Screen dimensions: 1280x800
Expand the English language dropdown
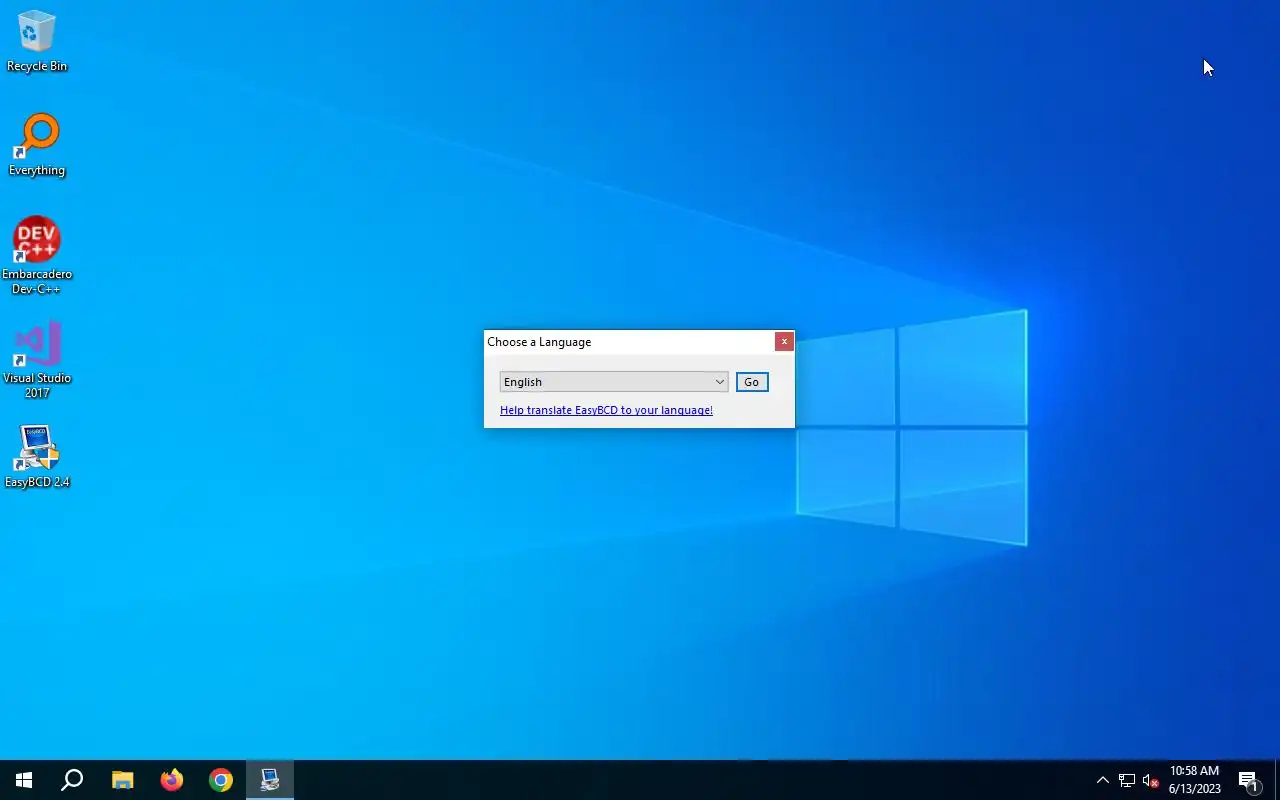pos(614,382)
